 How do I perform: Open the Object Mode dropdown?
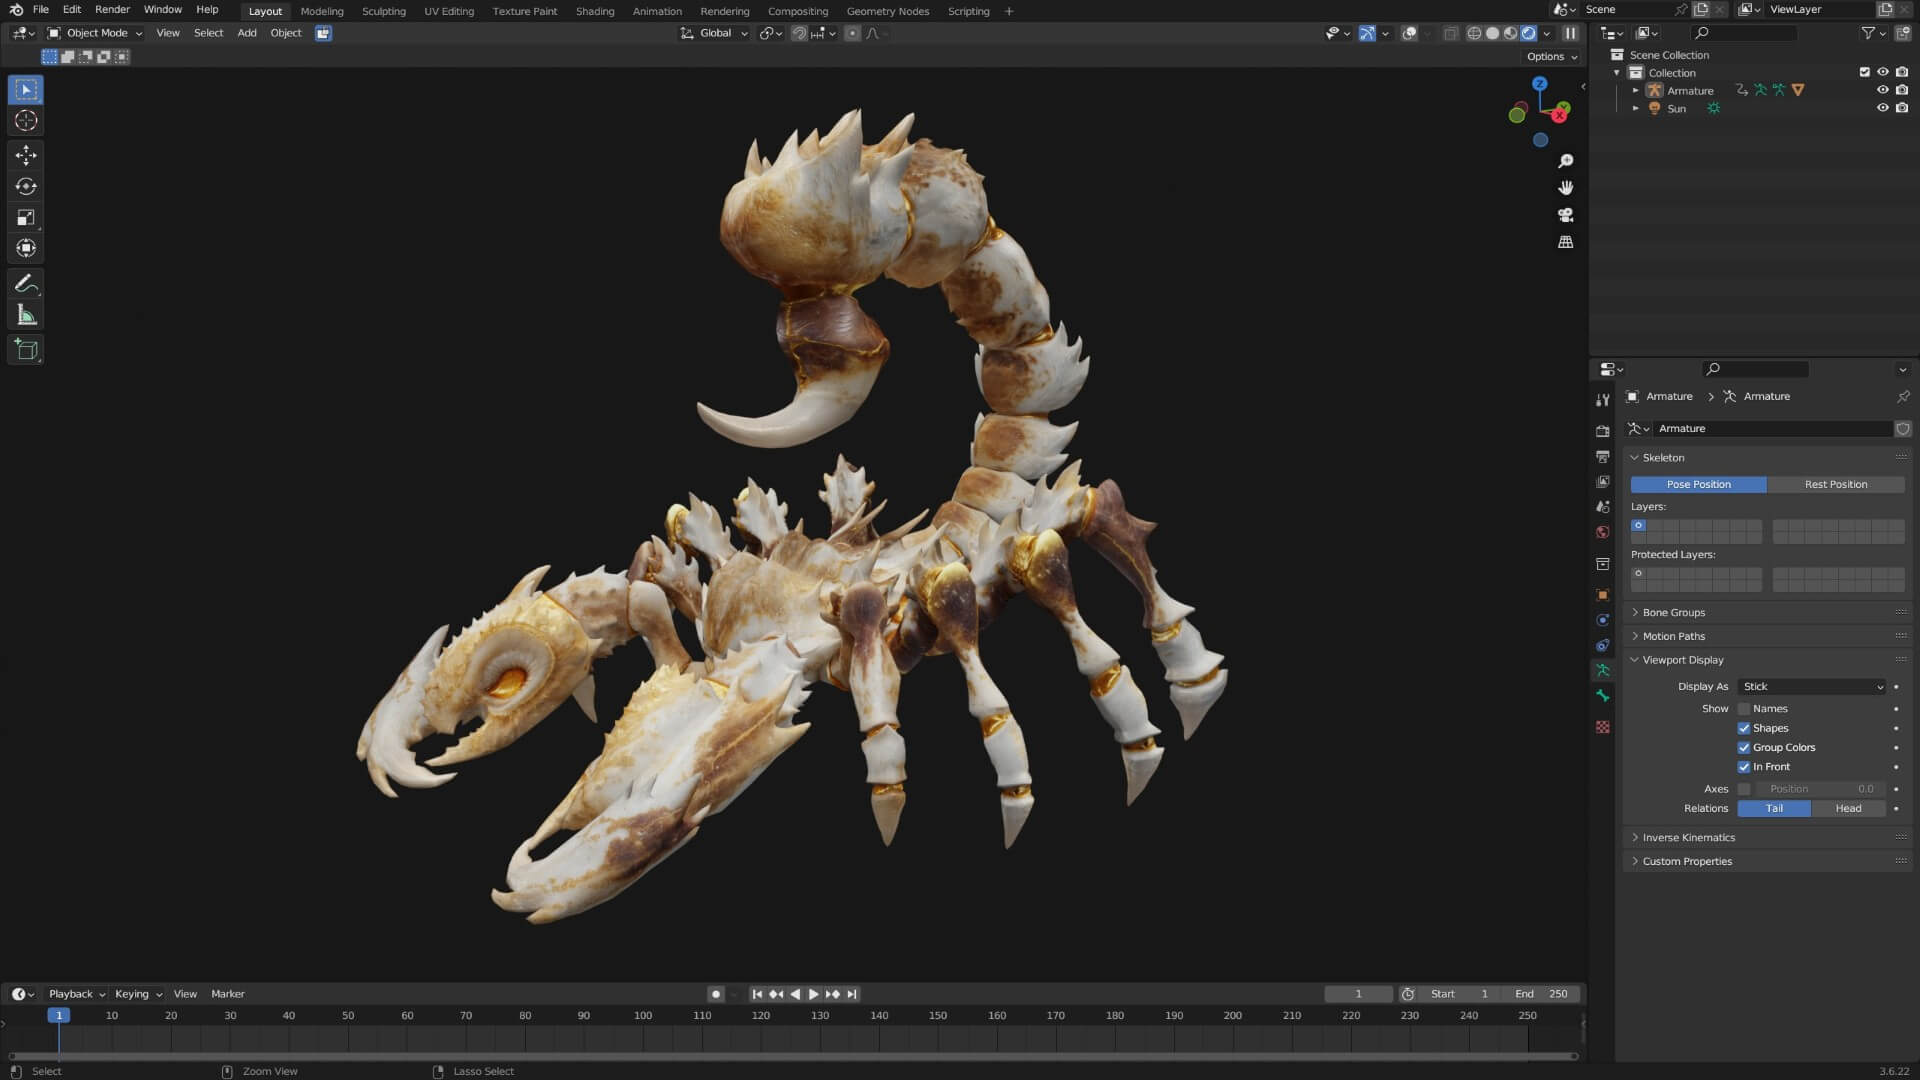point(96,33)
